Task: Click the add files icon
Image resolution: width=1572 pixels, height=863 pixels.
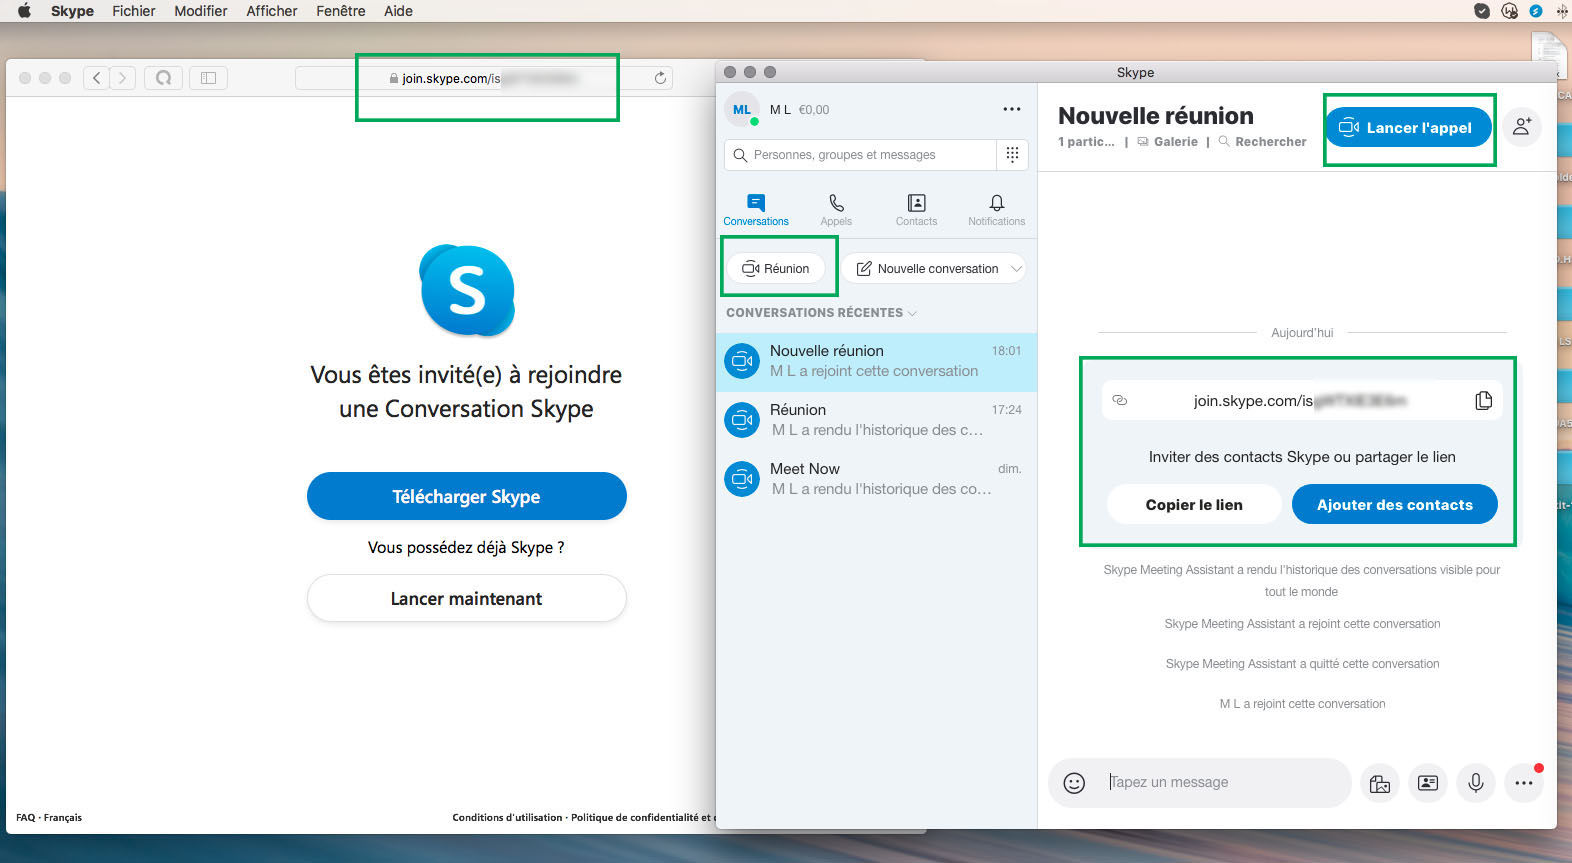Action: pyautogui.click(x=1380, y=783)
